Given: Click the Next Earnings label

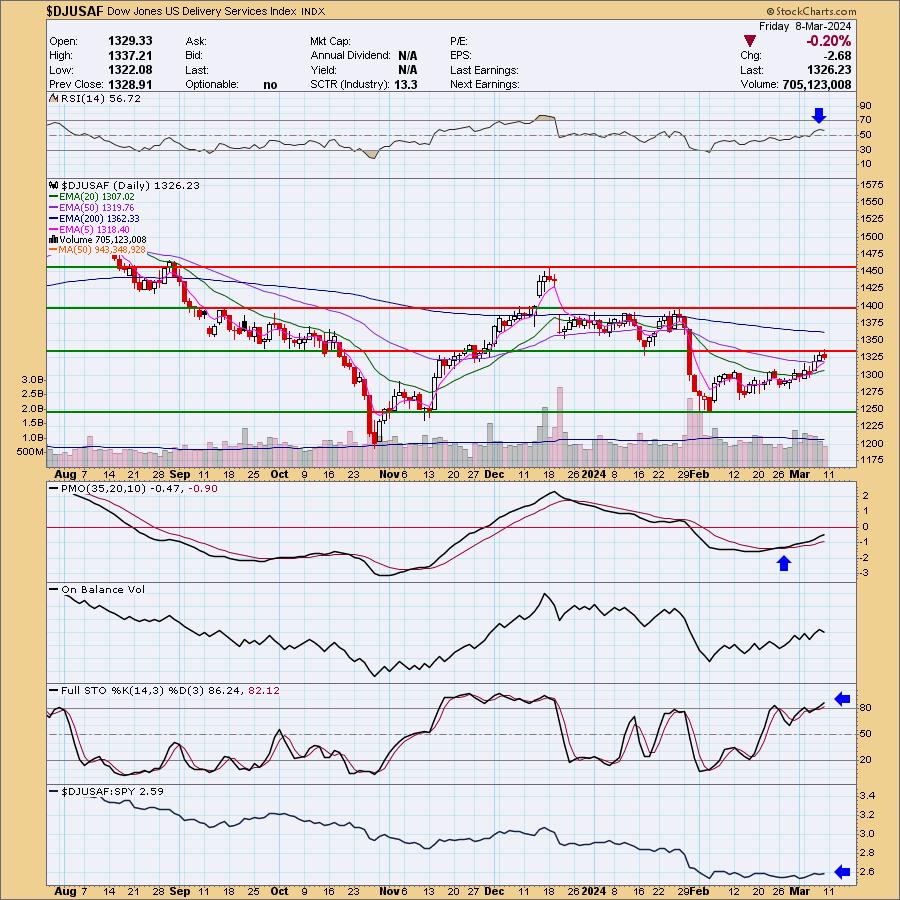Looking at the screenshot, I should tap(485, 84).
